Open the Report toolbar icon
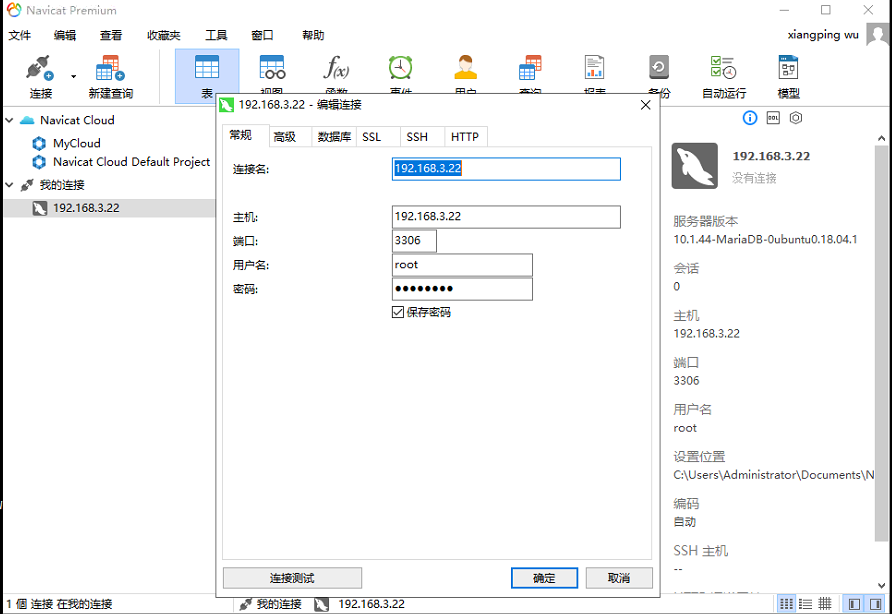Screen dimensions: 892x614 tap(594, 67)
